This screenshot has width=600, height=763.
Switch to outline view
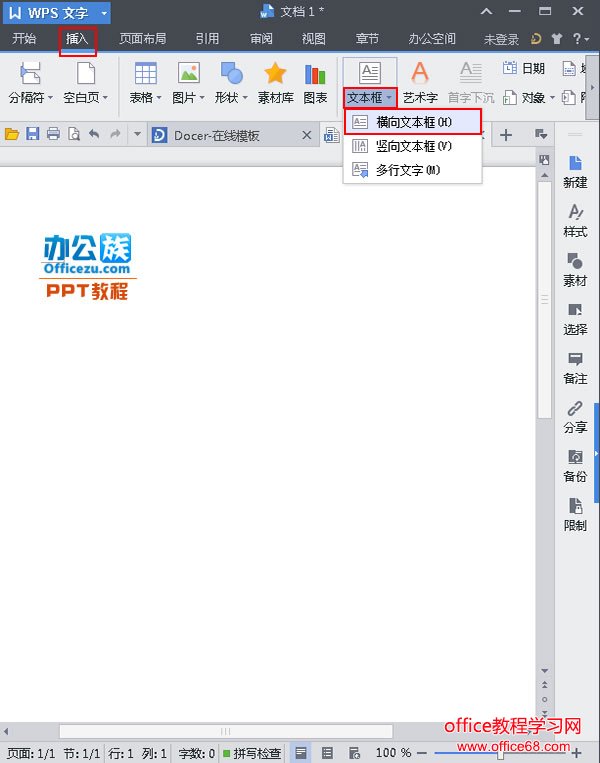(327, 753)
